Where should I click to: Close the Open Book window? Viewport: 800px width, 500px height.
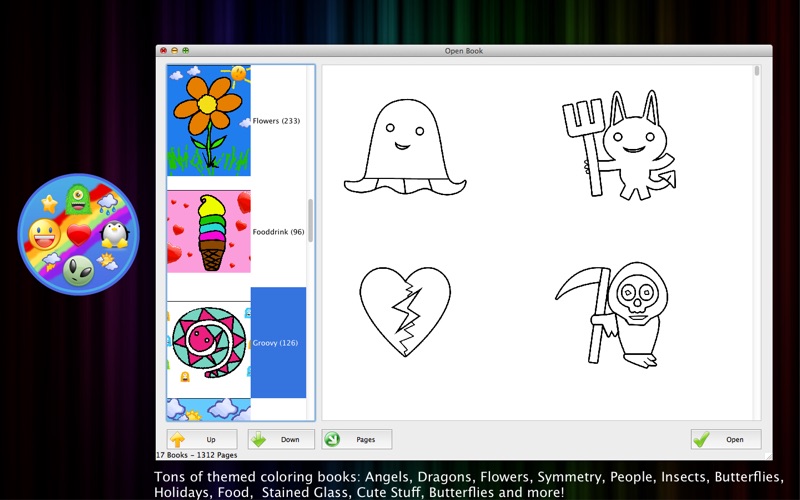click(x=163, y=50)
